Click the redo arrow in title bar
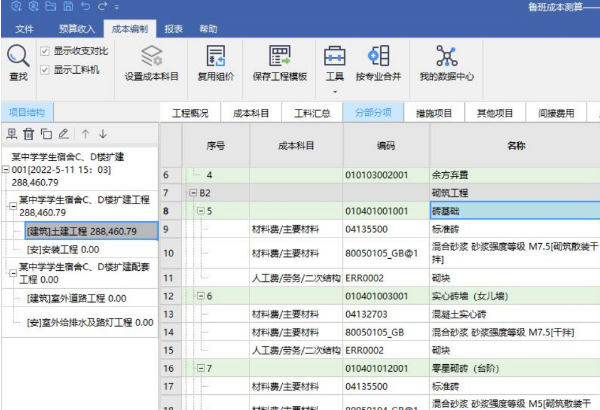The height and width of the screenshot is (410, 600). (x=102, y=6)
